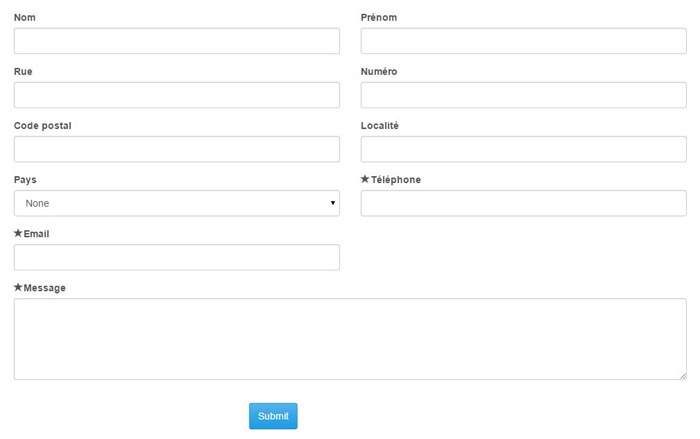Click the Code postal label text

pyautogui.click(x=42, y=126)
